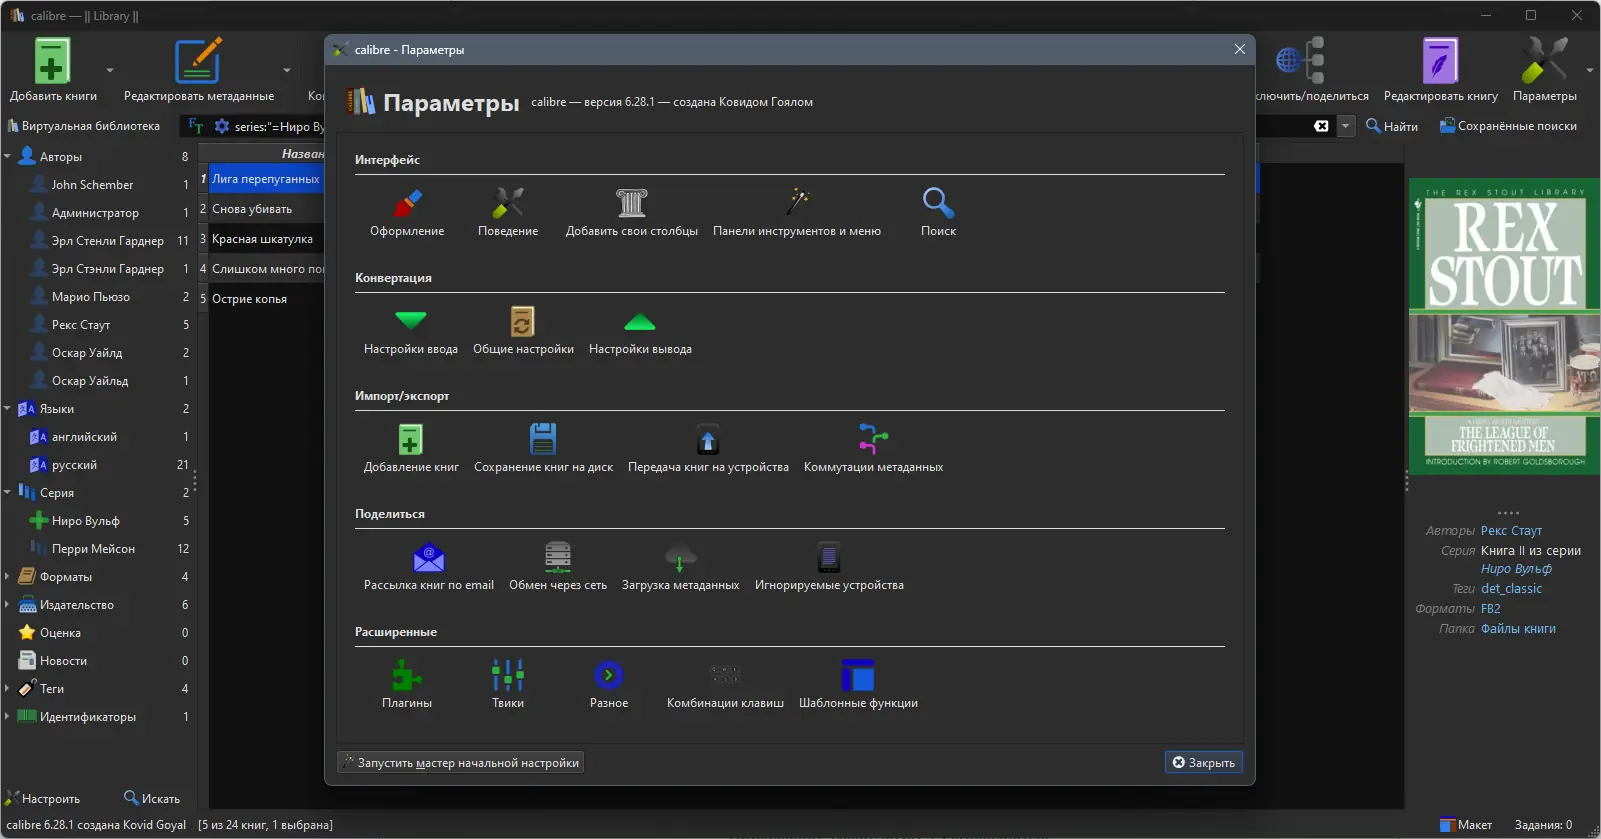Open Передача книг на устройства settings

point(708,449)
